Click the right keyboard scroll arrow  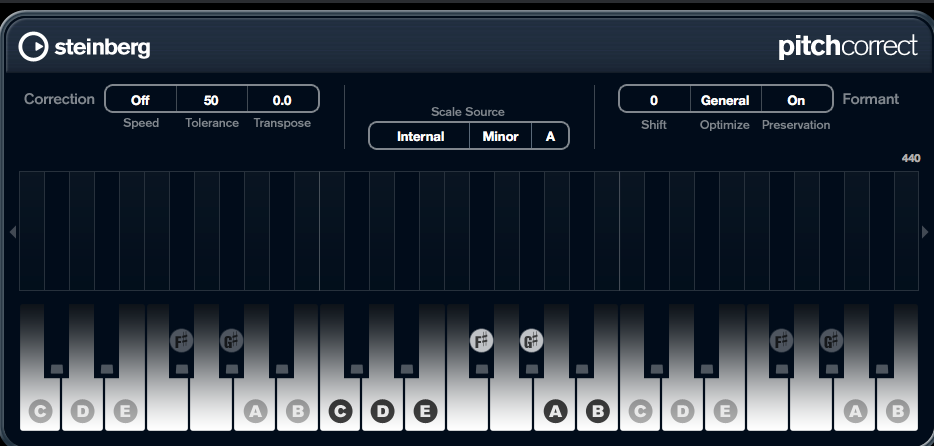(x=925, y=232)
